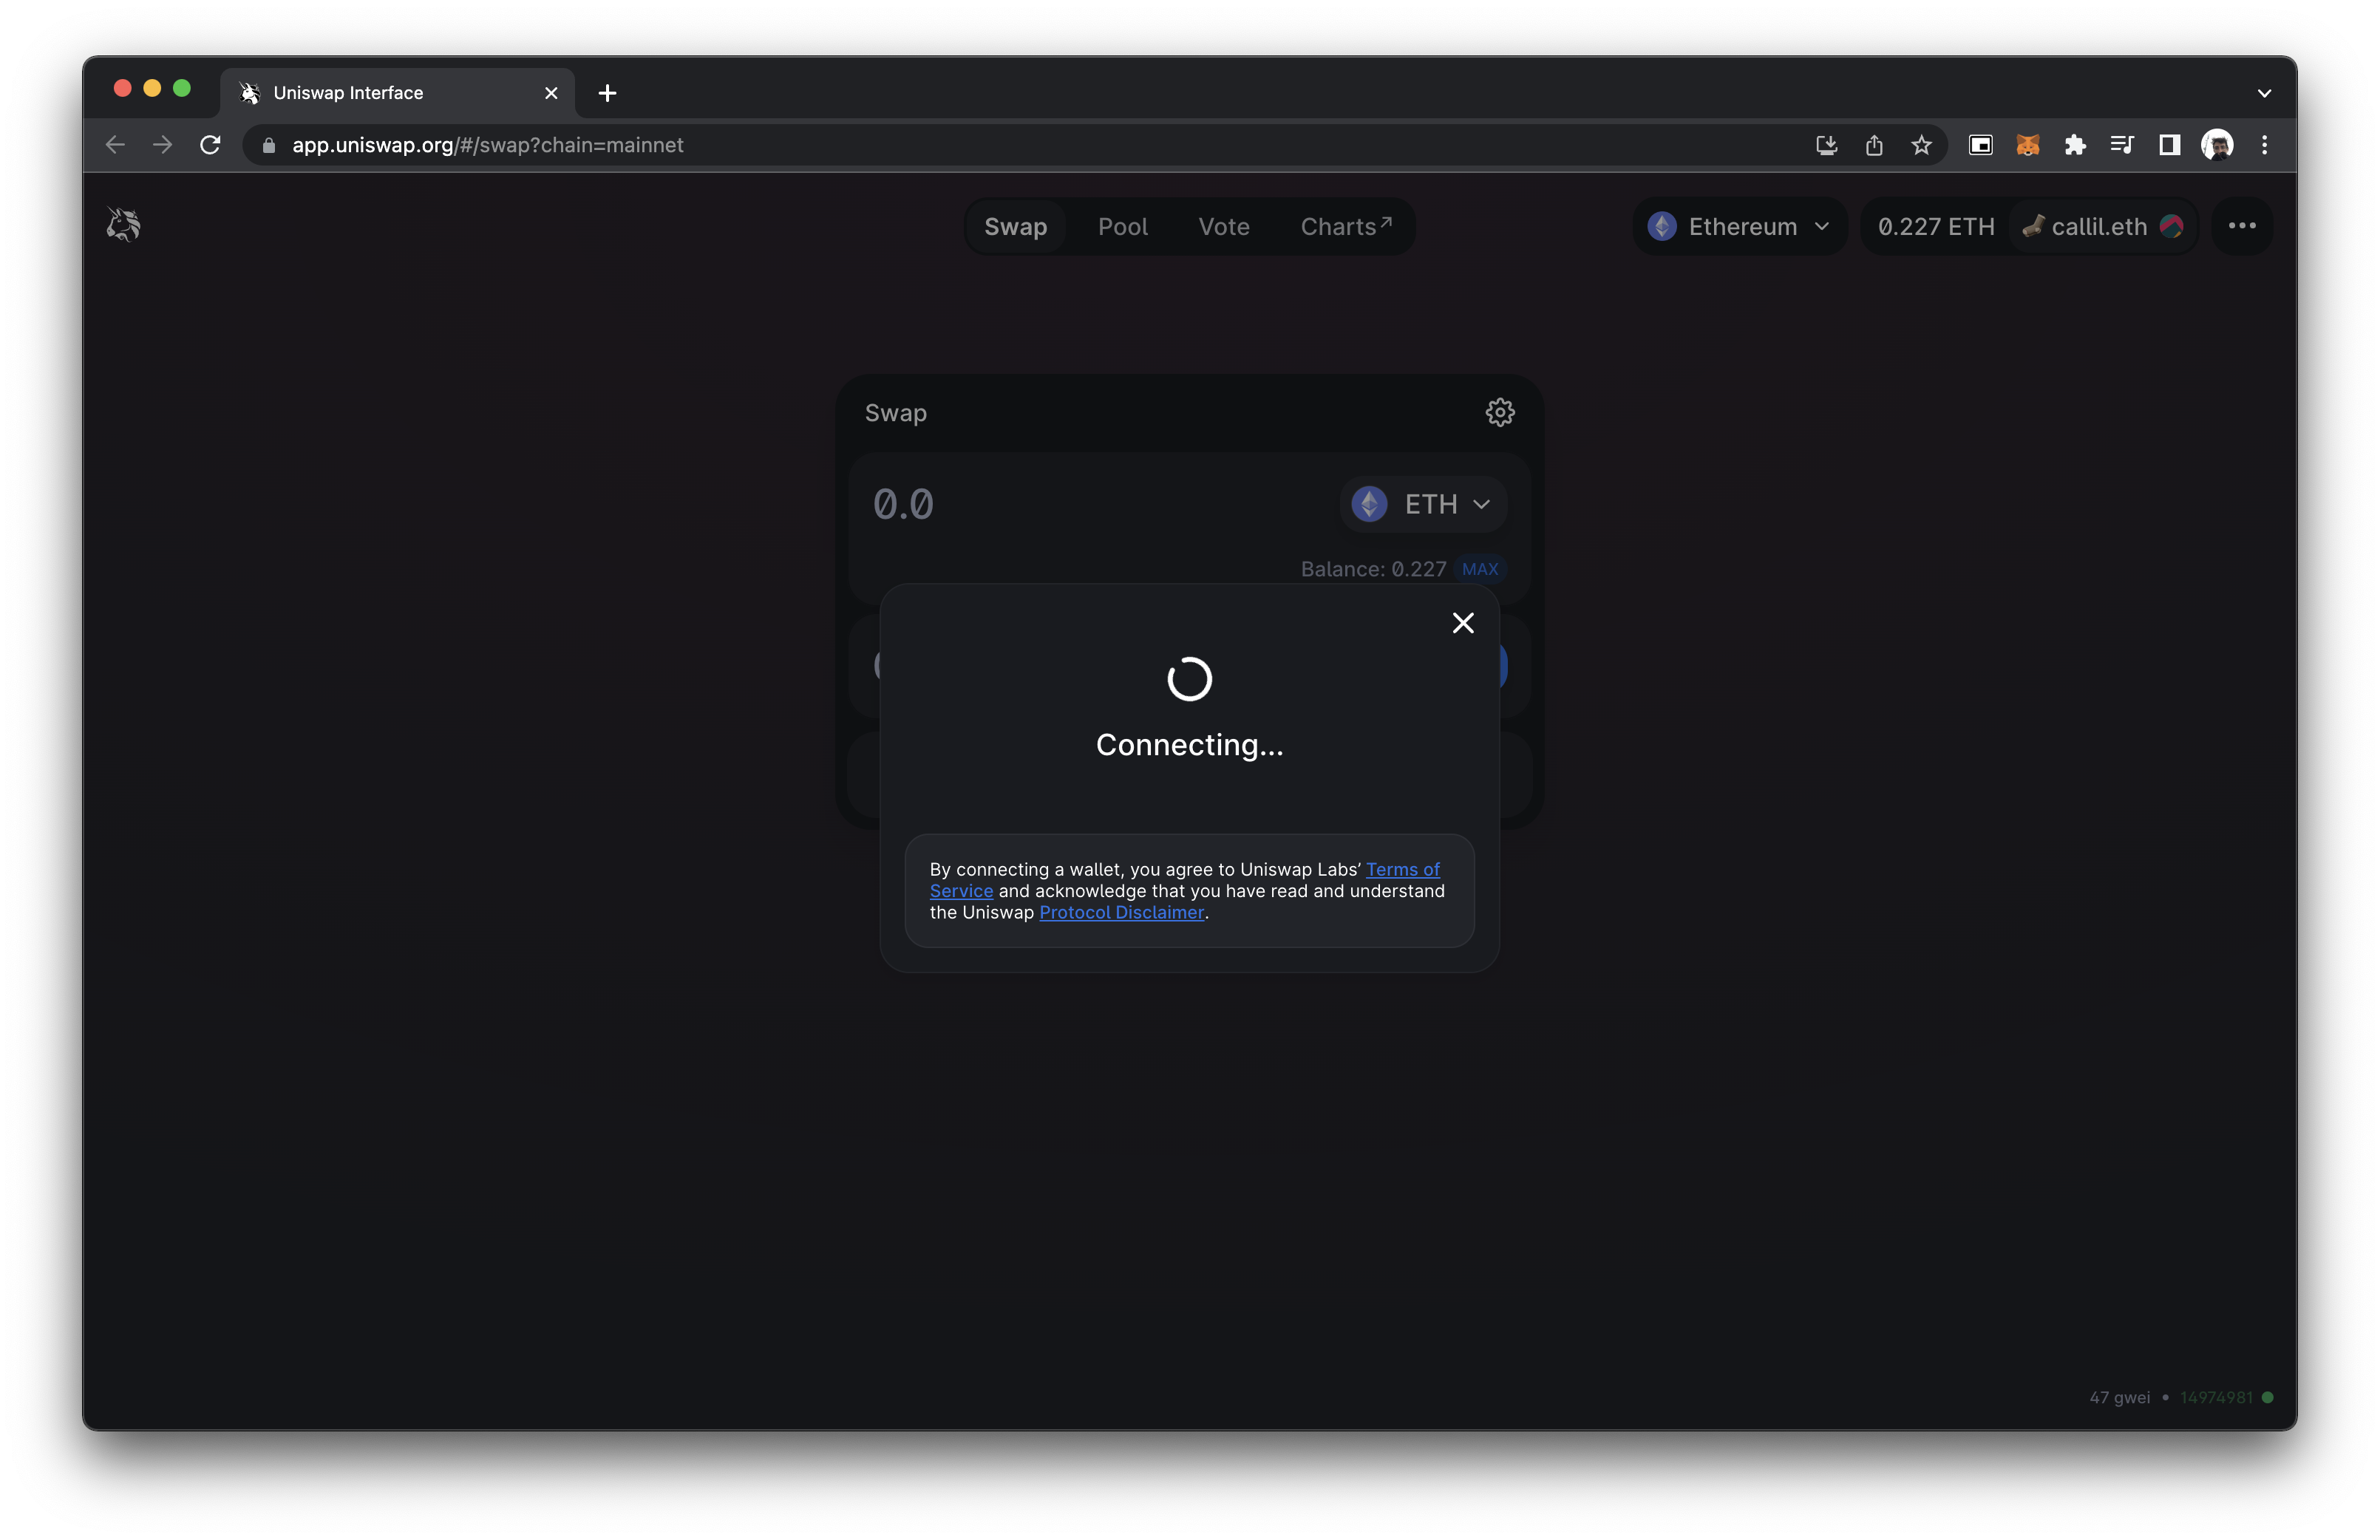2380x1540 pixels.
Task: Switch to the Swap tab
Action: (x=1015, y=226)
